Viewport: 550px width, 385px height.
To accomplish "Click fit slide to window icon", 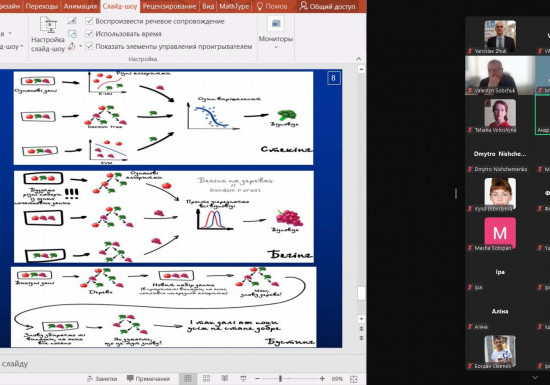I will pyautogui.click(x=354, y=379).
